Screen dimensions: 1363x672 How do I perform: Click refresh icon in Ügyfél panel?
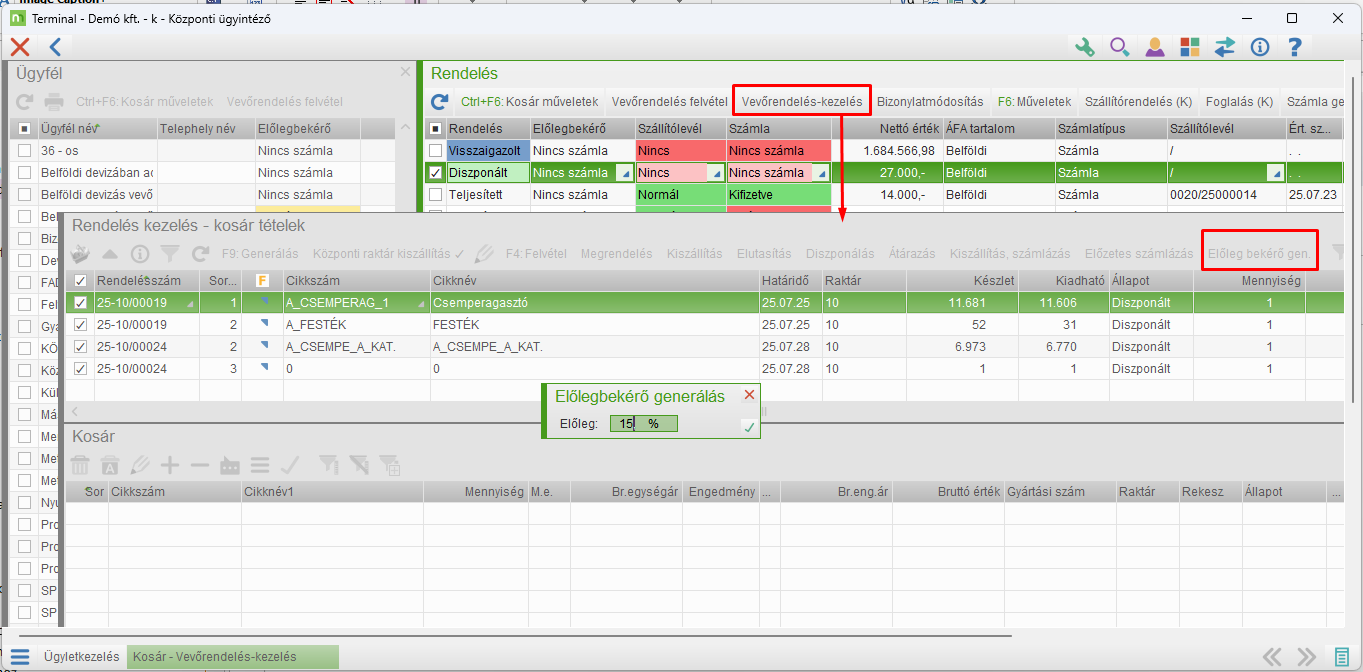(x=25, y=102)
